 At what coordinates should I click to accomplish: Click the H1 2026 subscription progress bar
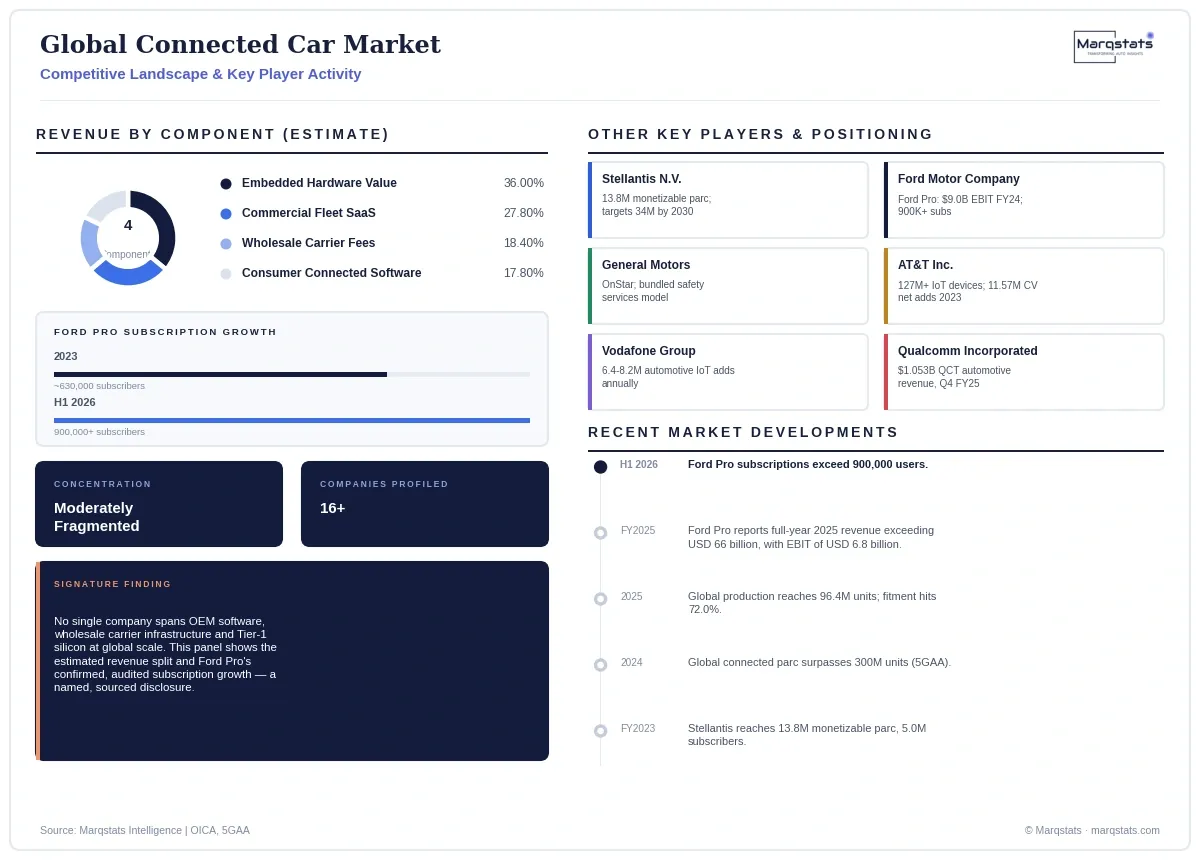pyautogui.click(x=292, y=420)
